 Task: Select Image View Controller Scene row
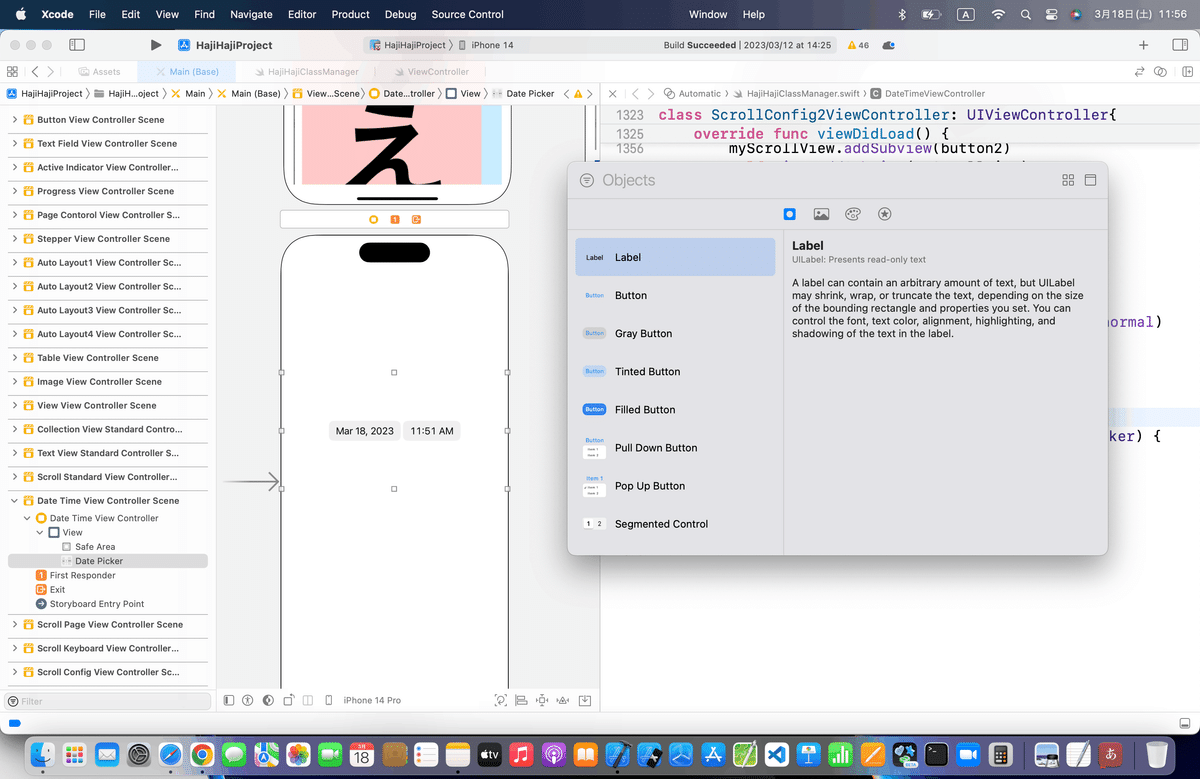pyautogui.click(x=108, y=382)
